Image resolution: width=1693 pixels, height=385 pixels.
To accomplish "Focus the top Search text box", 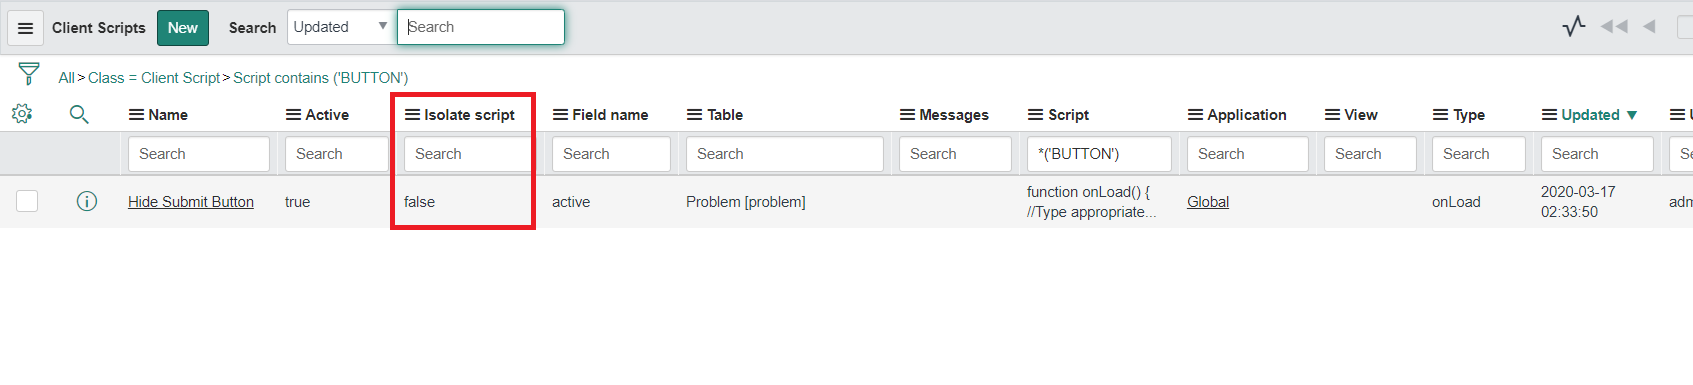I will click(x=481, y=27).
